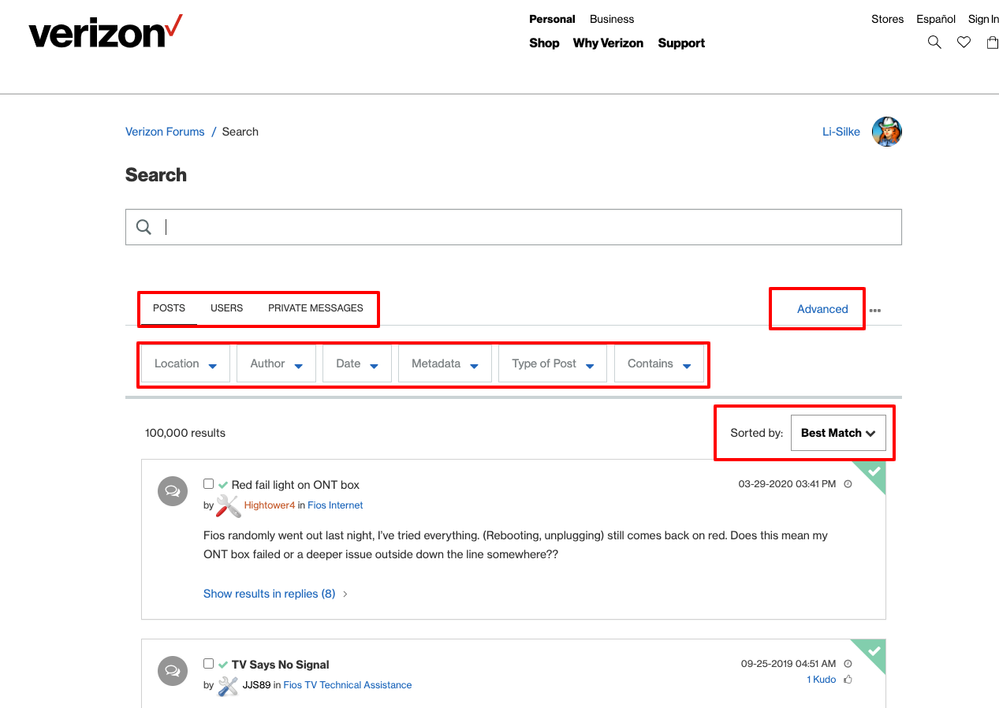The height and width of the screenshot is (708, 999).
Task: Click the Sorted by: label
Action: point(756,433)
